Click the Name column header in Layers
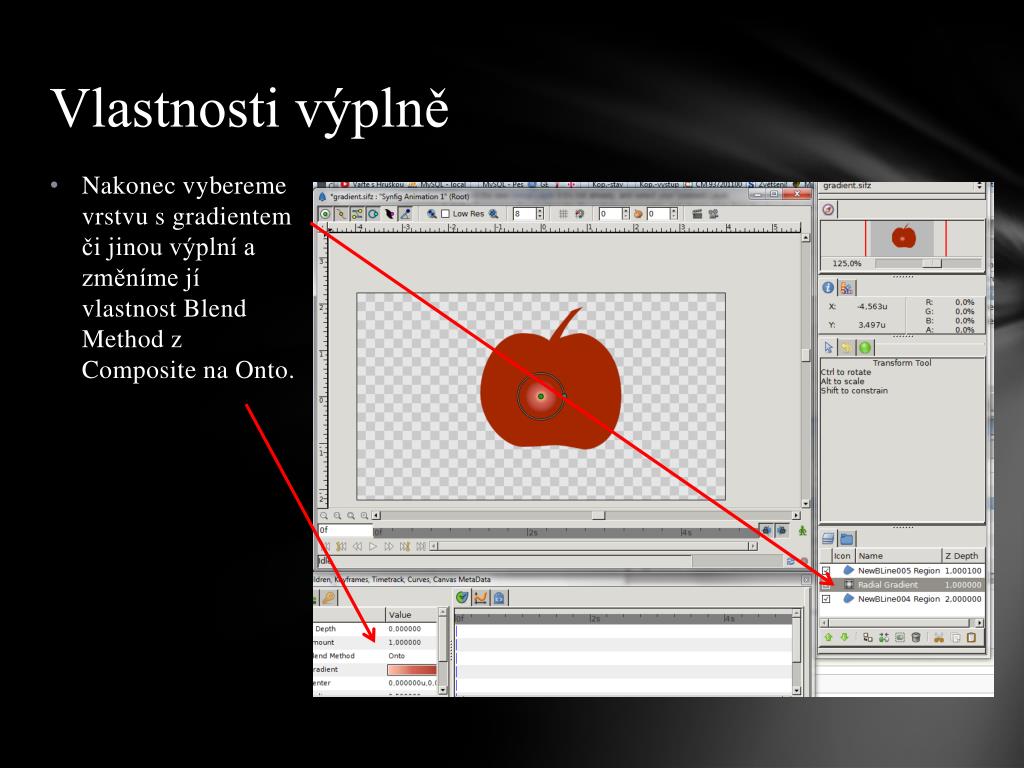Image resolution: width=1024 pixels, height=768 pixels. tap(898, 556)
